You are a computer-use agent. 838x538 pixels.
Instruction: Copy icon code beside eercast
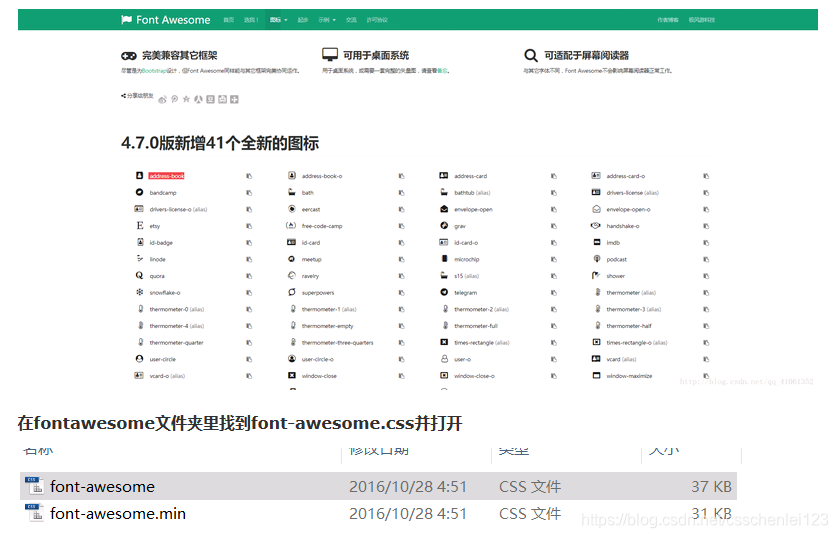pos(401,209)
